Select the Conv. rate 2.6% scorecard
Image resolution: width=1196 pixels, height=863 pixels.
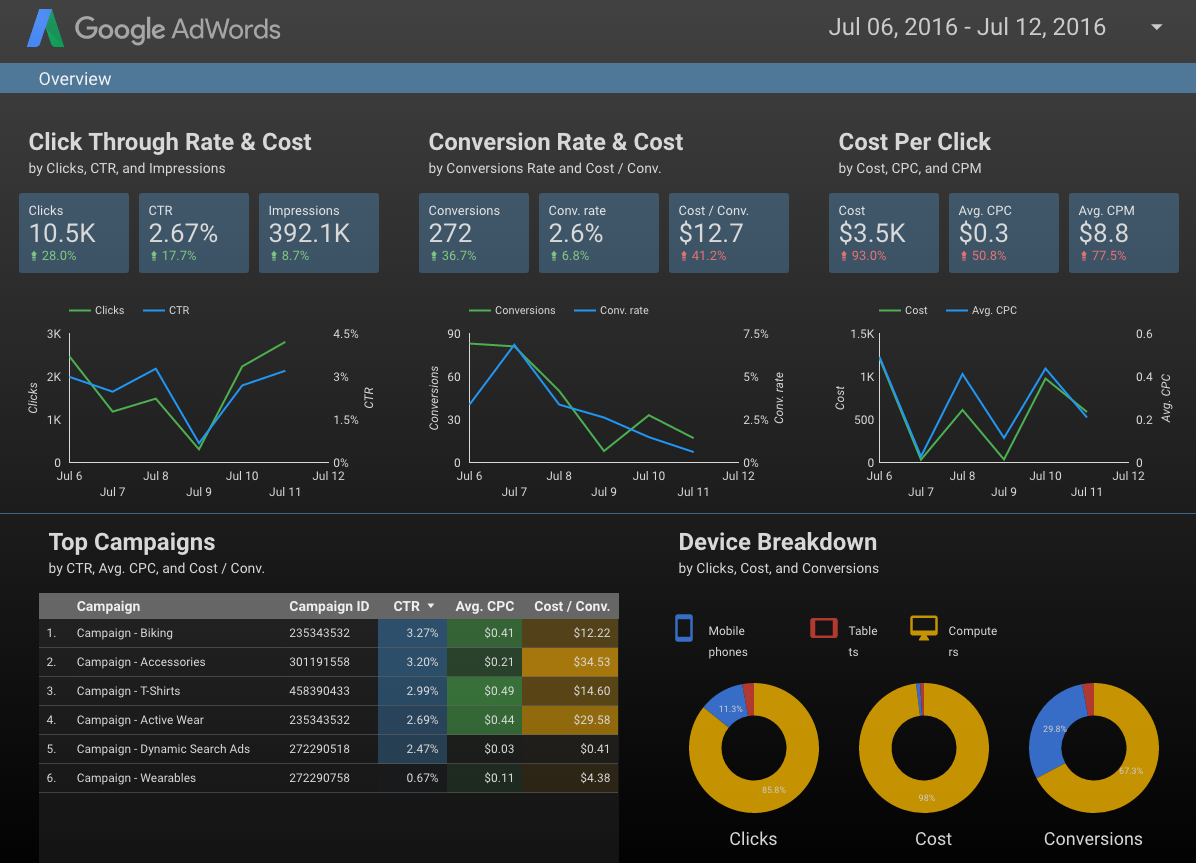pyautogui.click(x=599, y=233)
